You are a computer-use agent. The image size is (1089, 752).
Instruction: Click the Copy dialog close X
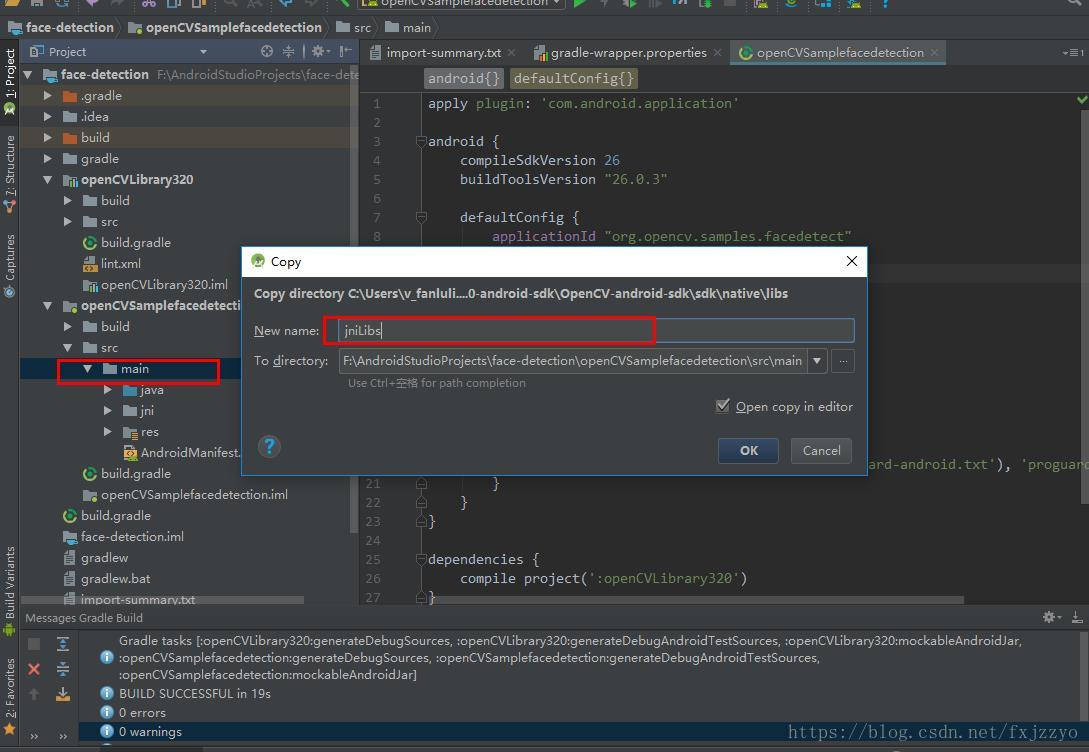coord(851,261)
